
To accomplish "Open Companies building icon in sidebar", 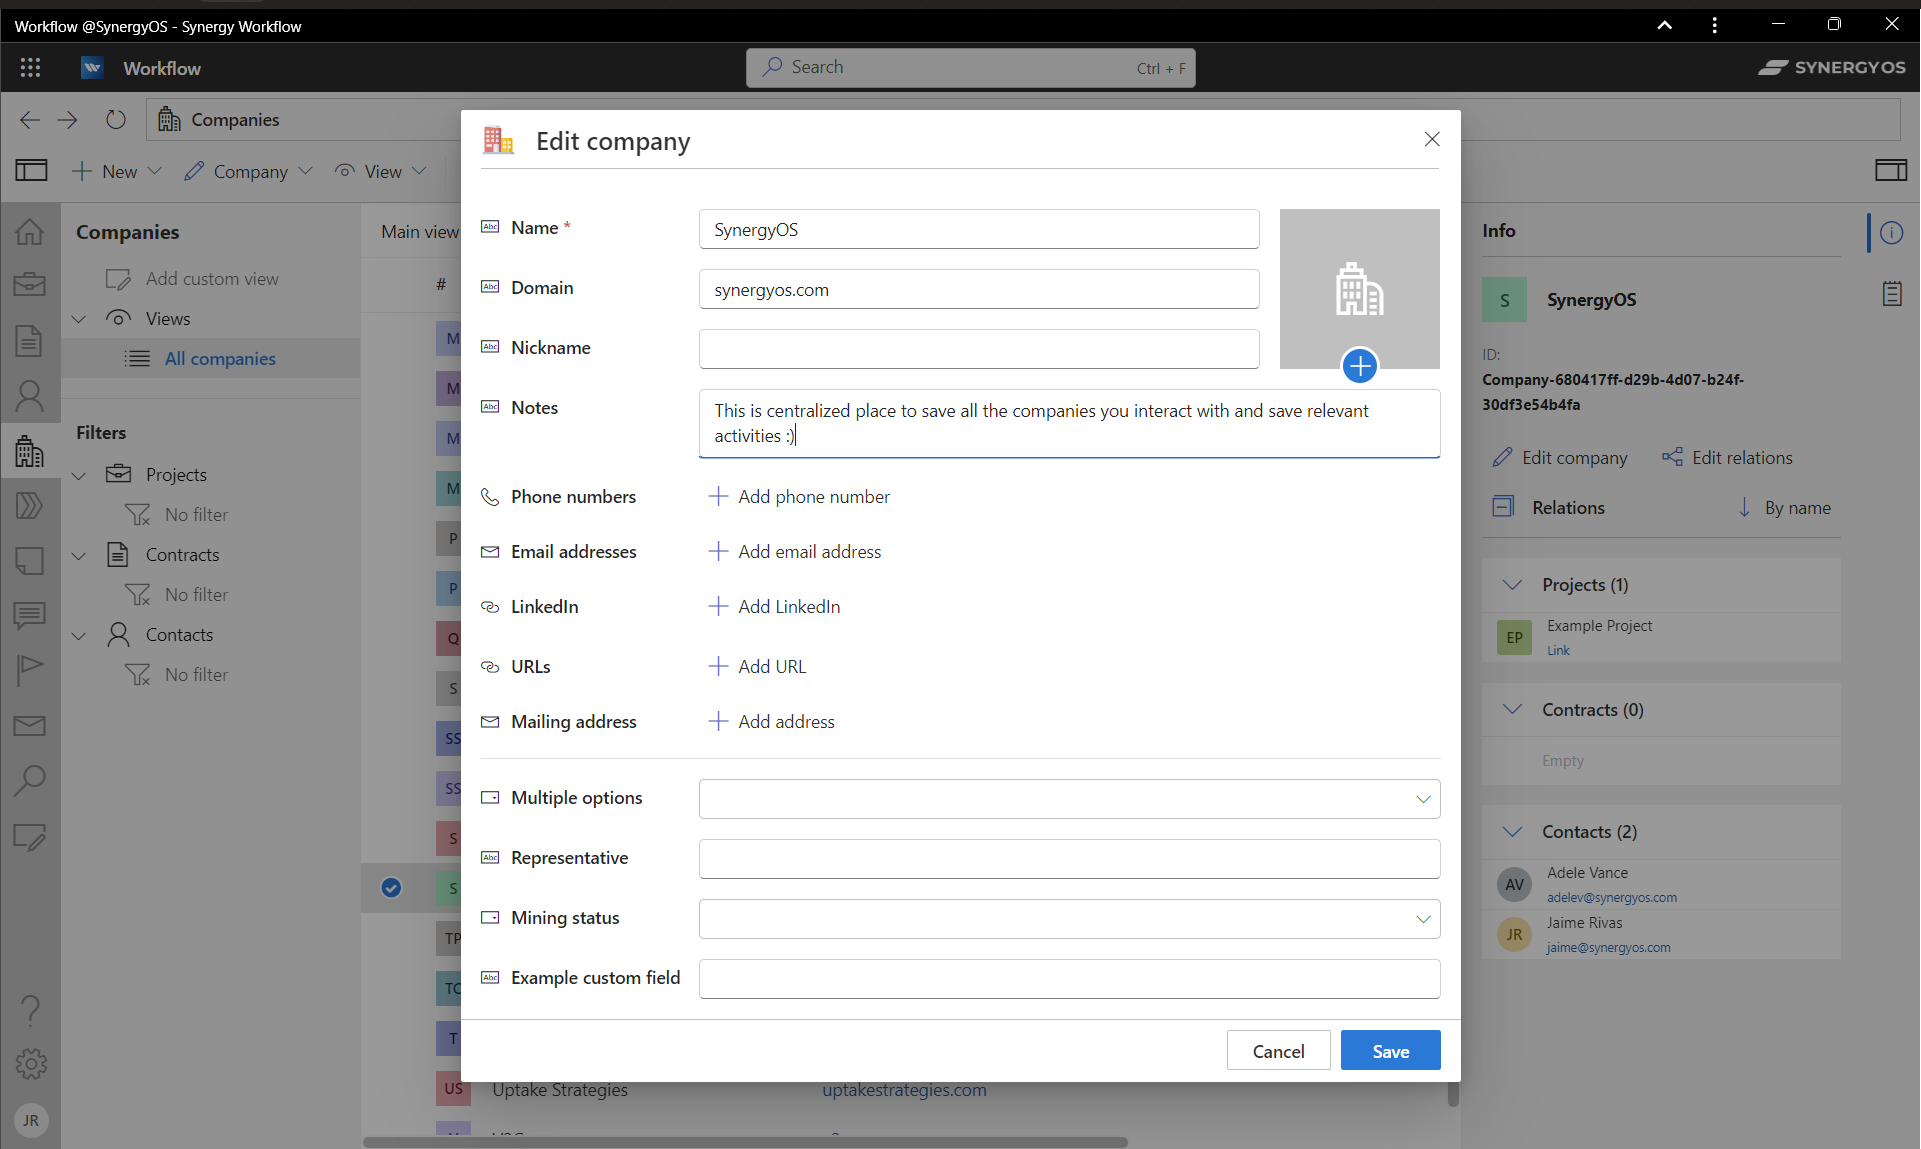I will [30, 451].
